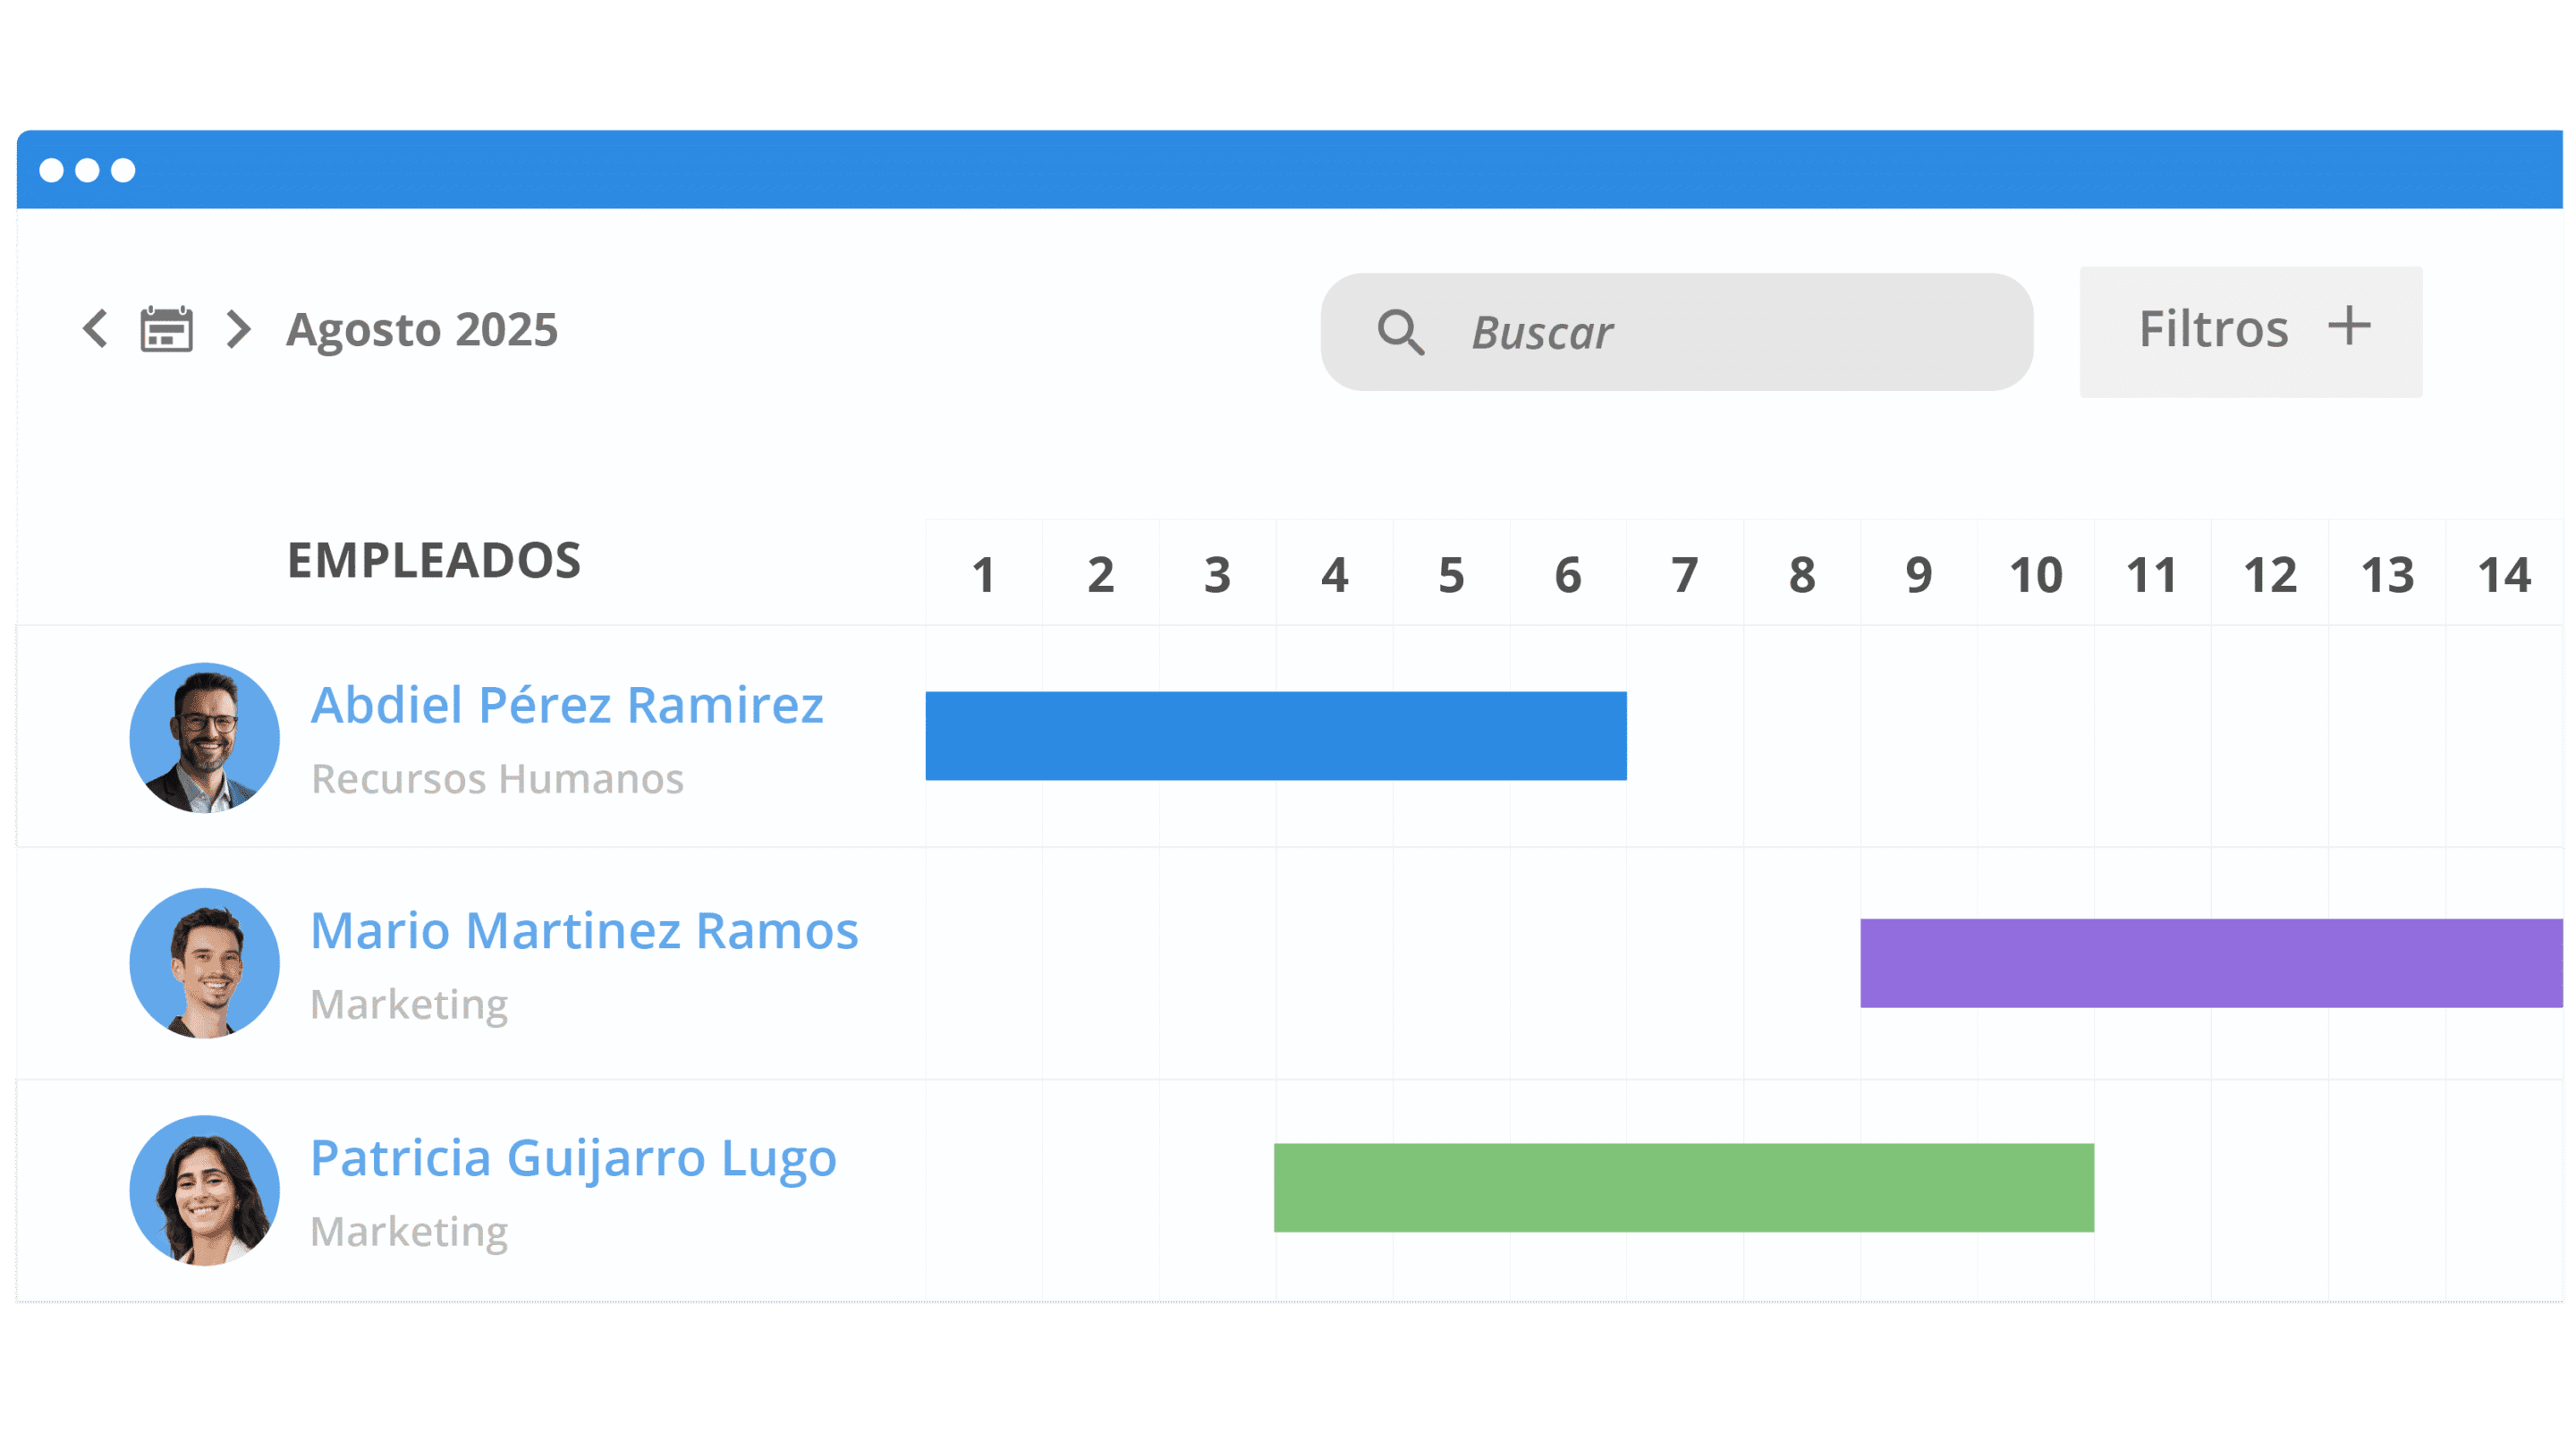
Task: Open Patricia Guijarro Lugo employee link
Action: coord(573,1158)
